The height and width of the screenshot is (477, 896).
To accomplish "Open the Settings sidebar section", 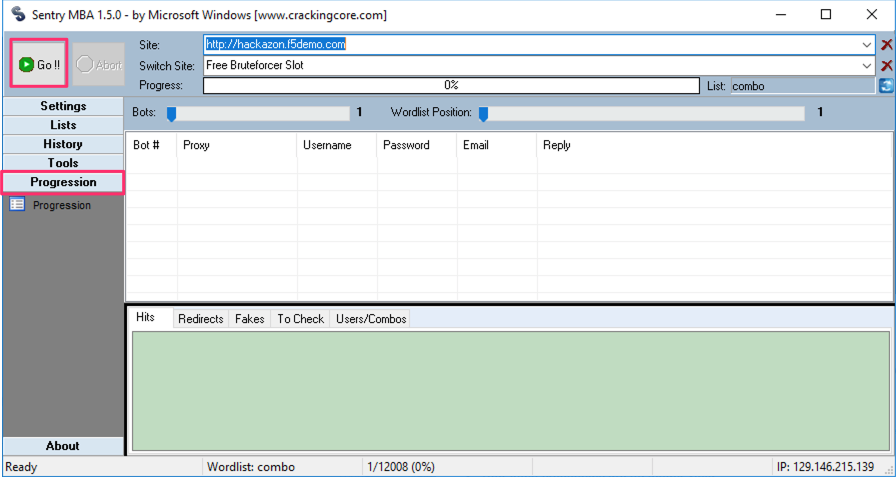I will click(63, 106).
